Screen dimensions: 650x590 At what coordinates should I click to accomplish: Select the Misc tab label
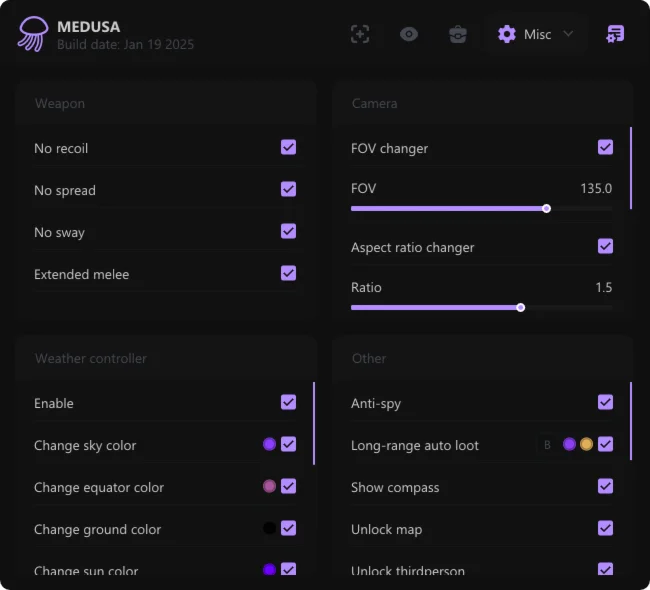(x=537, y=34)
